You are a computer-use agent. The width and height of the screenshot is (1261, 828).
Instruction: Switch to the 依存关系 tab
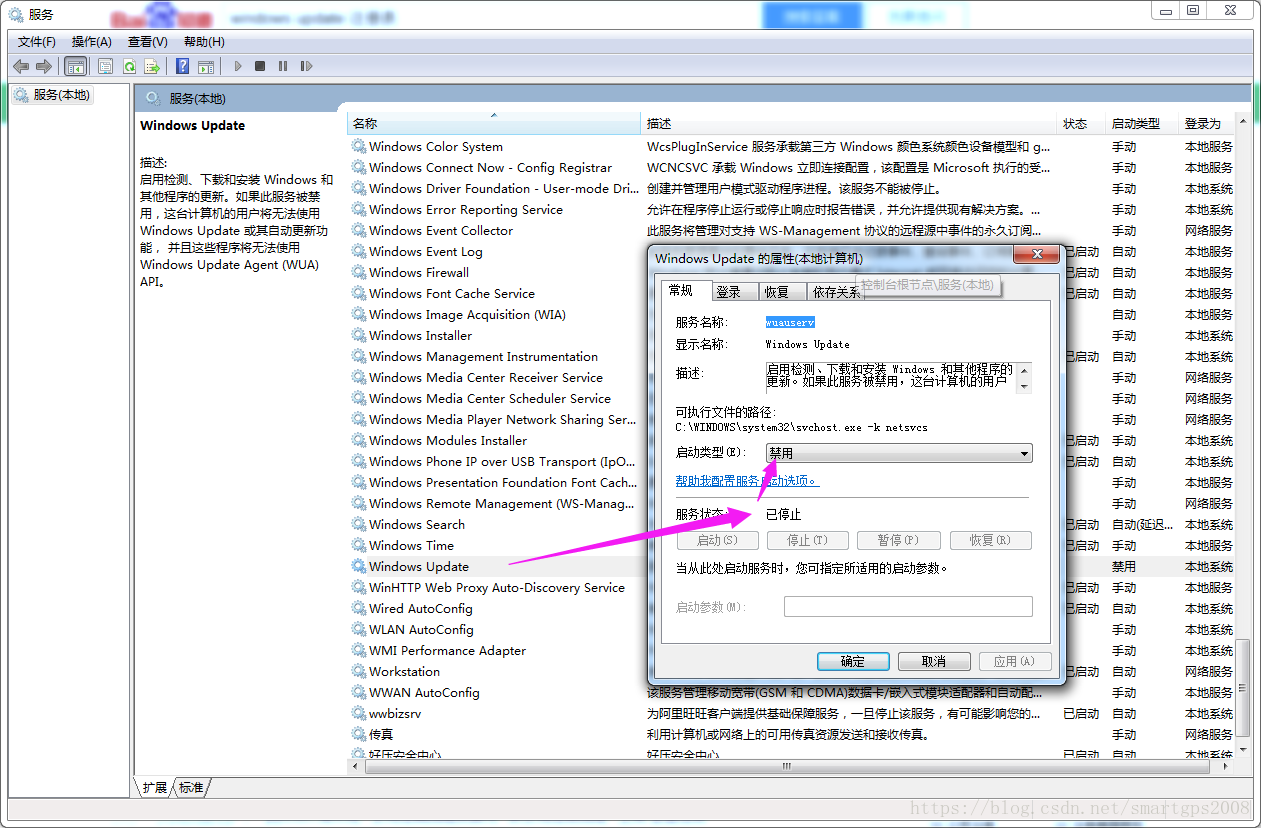pos(836,292)
